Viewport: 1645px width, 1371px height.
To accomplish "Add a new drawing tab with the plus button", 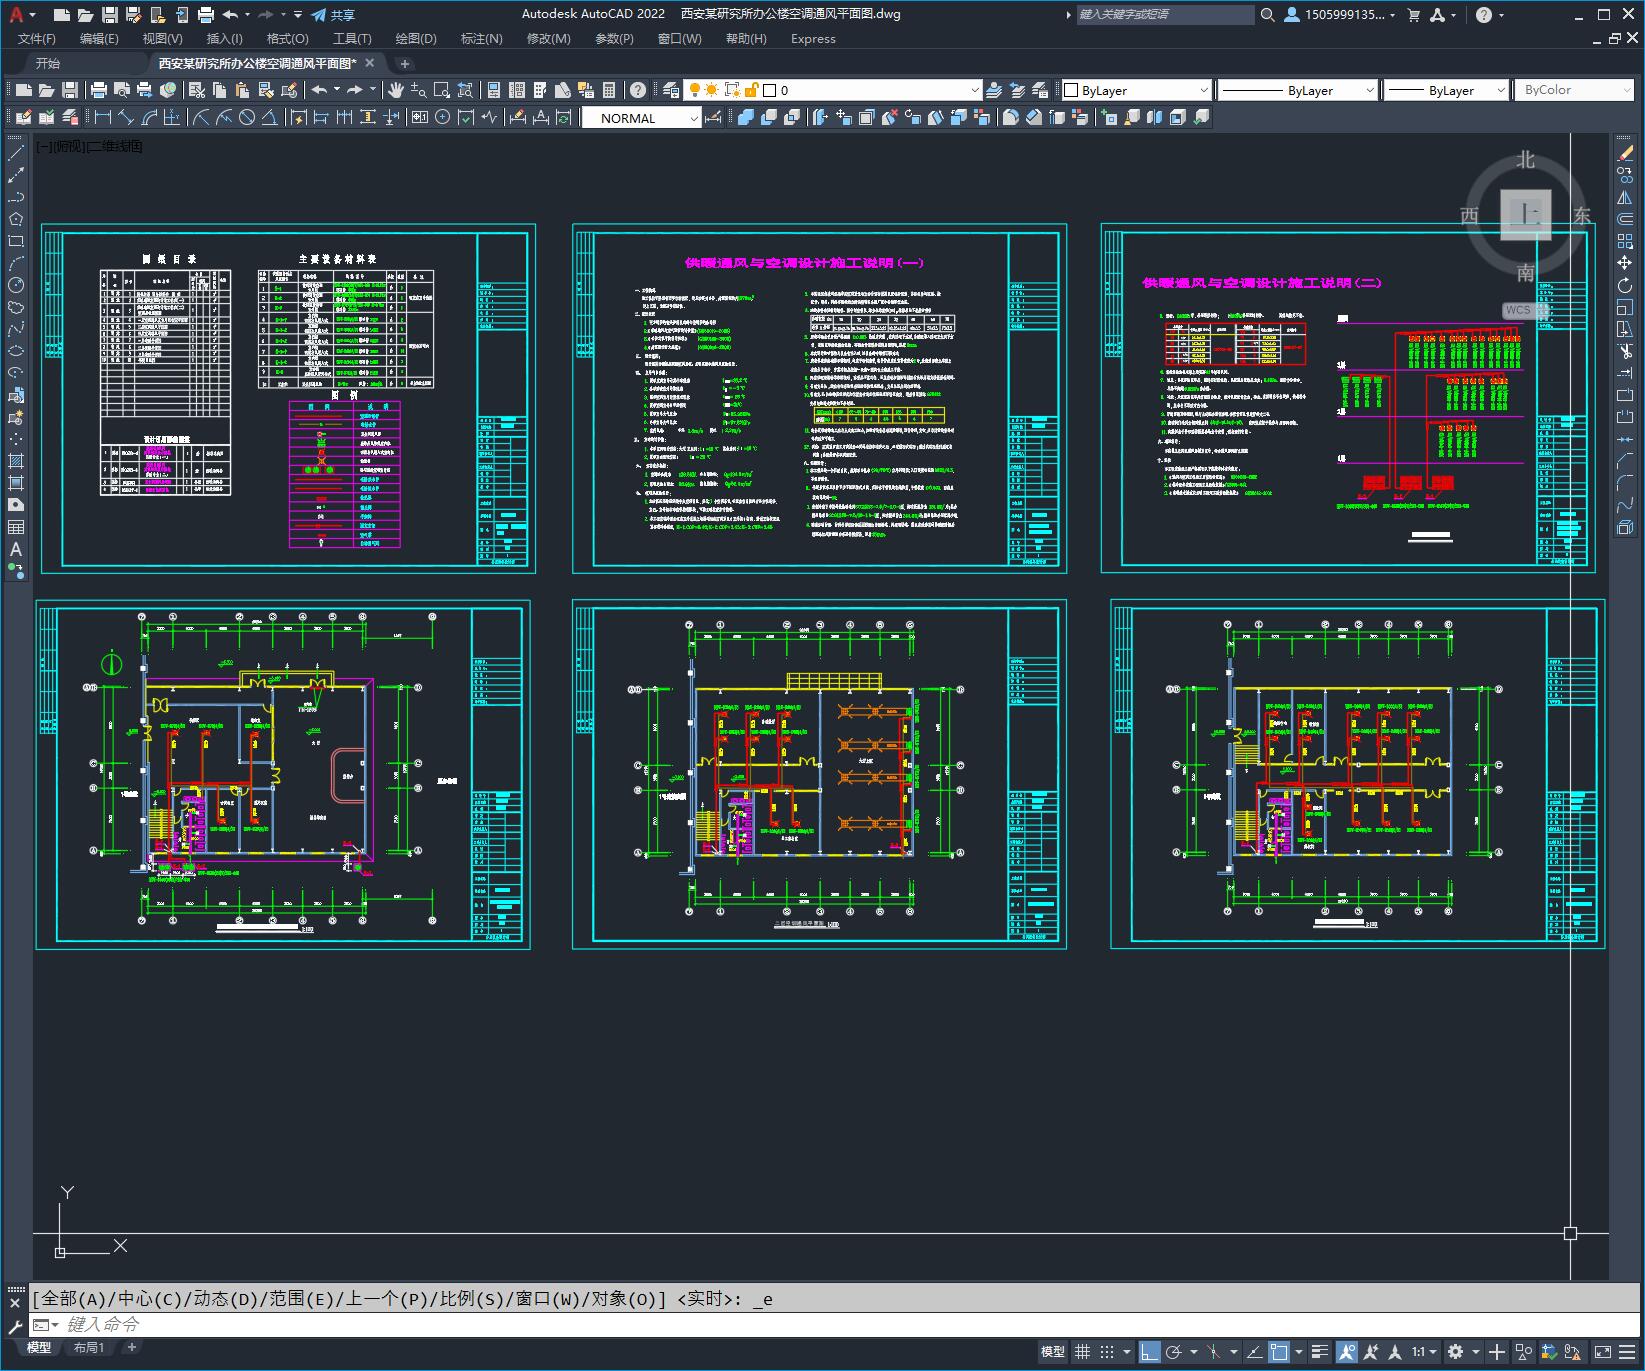I will [404, 63].
